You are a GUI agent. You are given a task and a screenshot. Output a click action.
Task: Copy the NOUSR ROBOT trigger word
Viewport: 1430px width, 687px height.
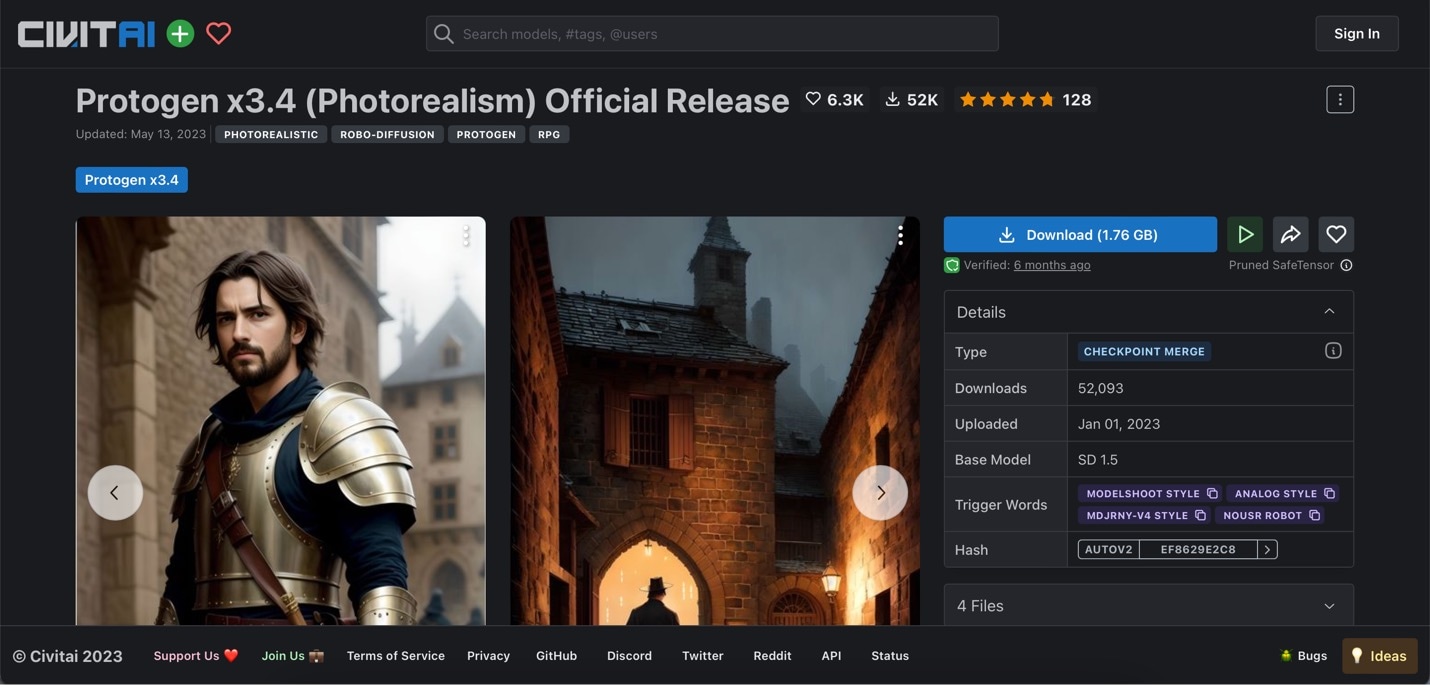click(1315, 516)
